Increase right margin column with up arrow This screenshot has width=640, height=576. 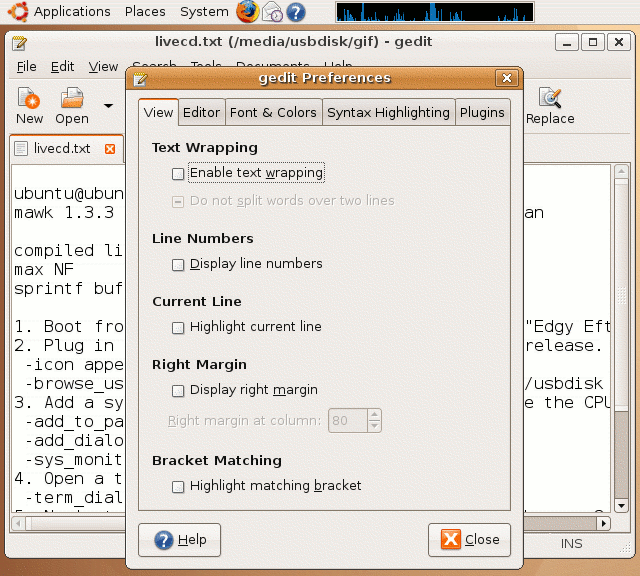[x=374, y=415]
